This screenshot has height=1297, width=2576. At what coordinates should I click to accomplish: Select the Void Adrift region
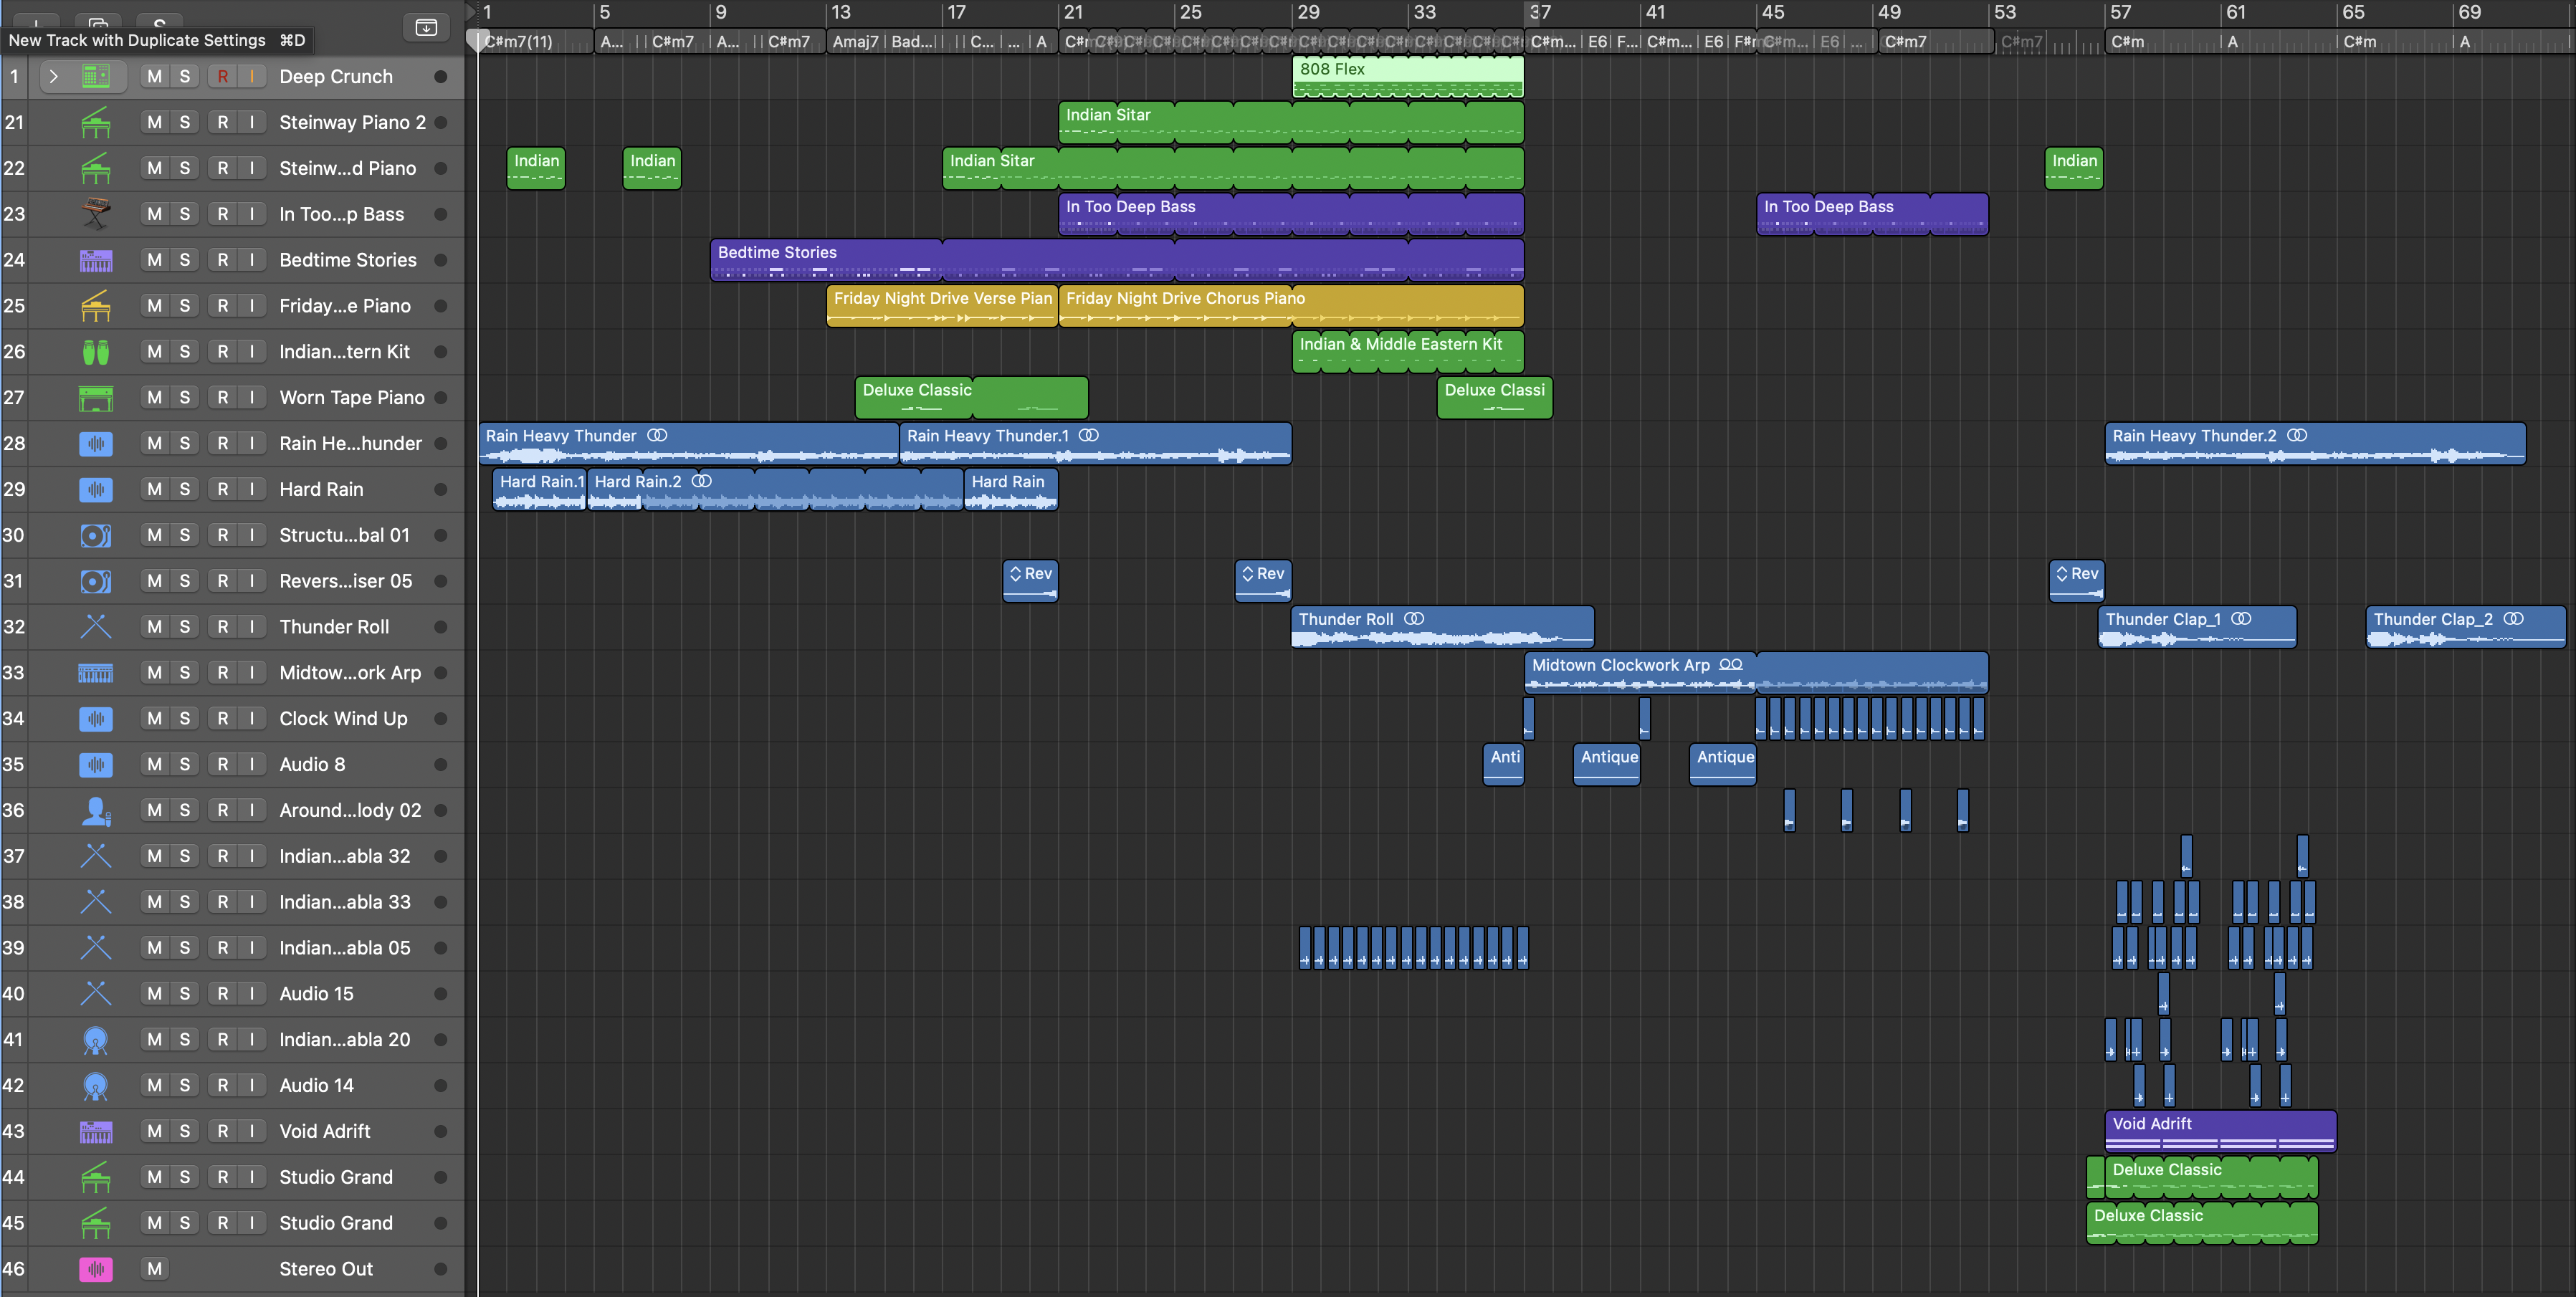click(2221, 1132)
